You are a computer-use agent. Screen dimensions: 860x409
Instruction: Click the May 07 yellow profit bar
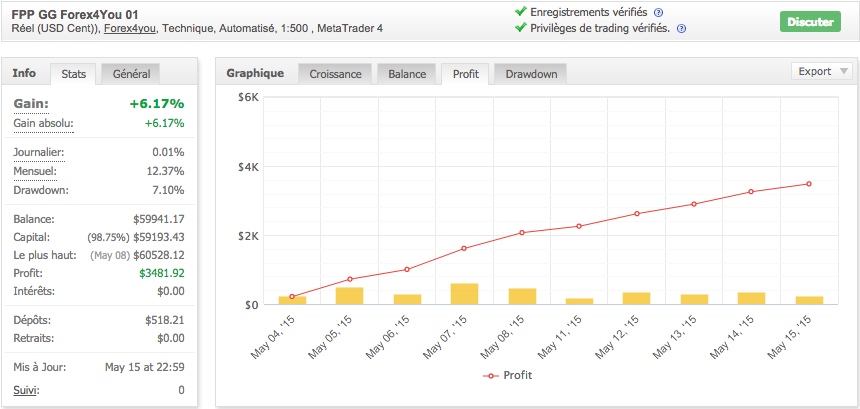(464, 294)
